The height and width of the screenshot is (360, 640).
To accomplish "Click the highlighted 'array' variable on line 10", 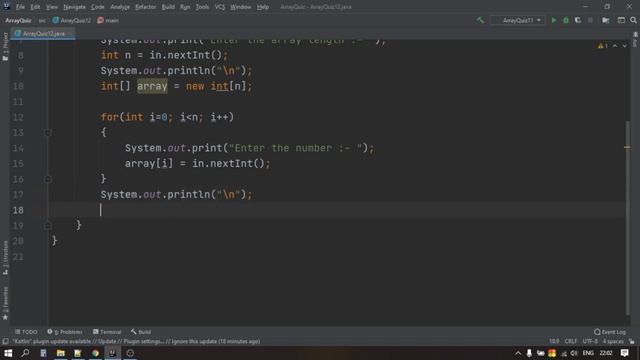I will (x=152, y=86).
